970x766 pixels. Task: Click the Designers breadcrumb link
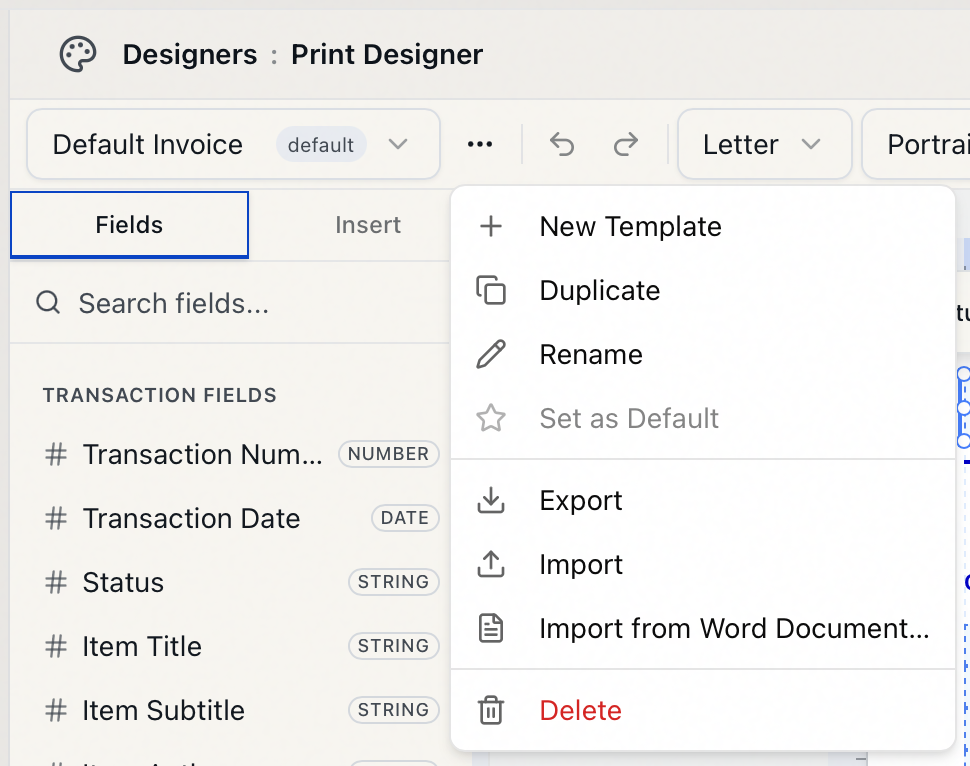(190, 54)
